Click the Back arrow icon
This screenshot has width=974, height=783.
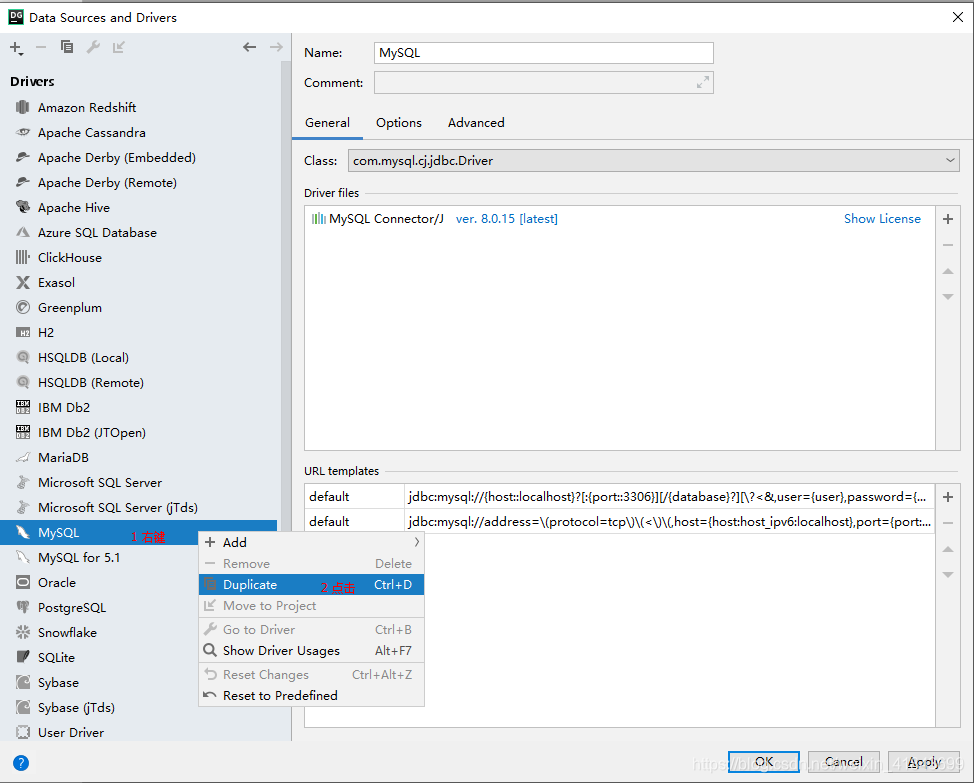coord(250,47)
